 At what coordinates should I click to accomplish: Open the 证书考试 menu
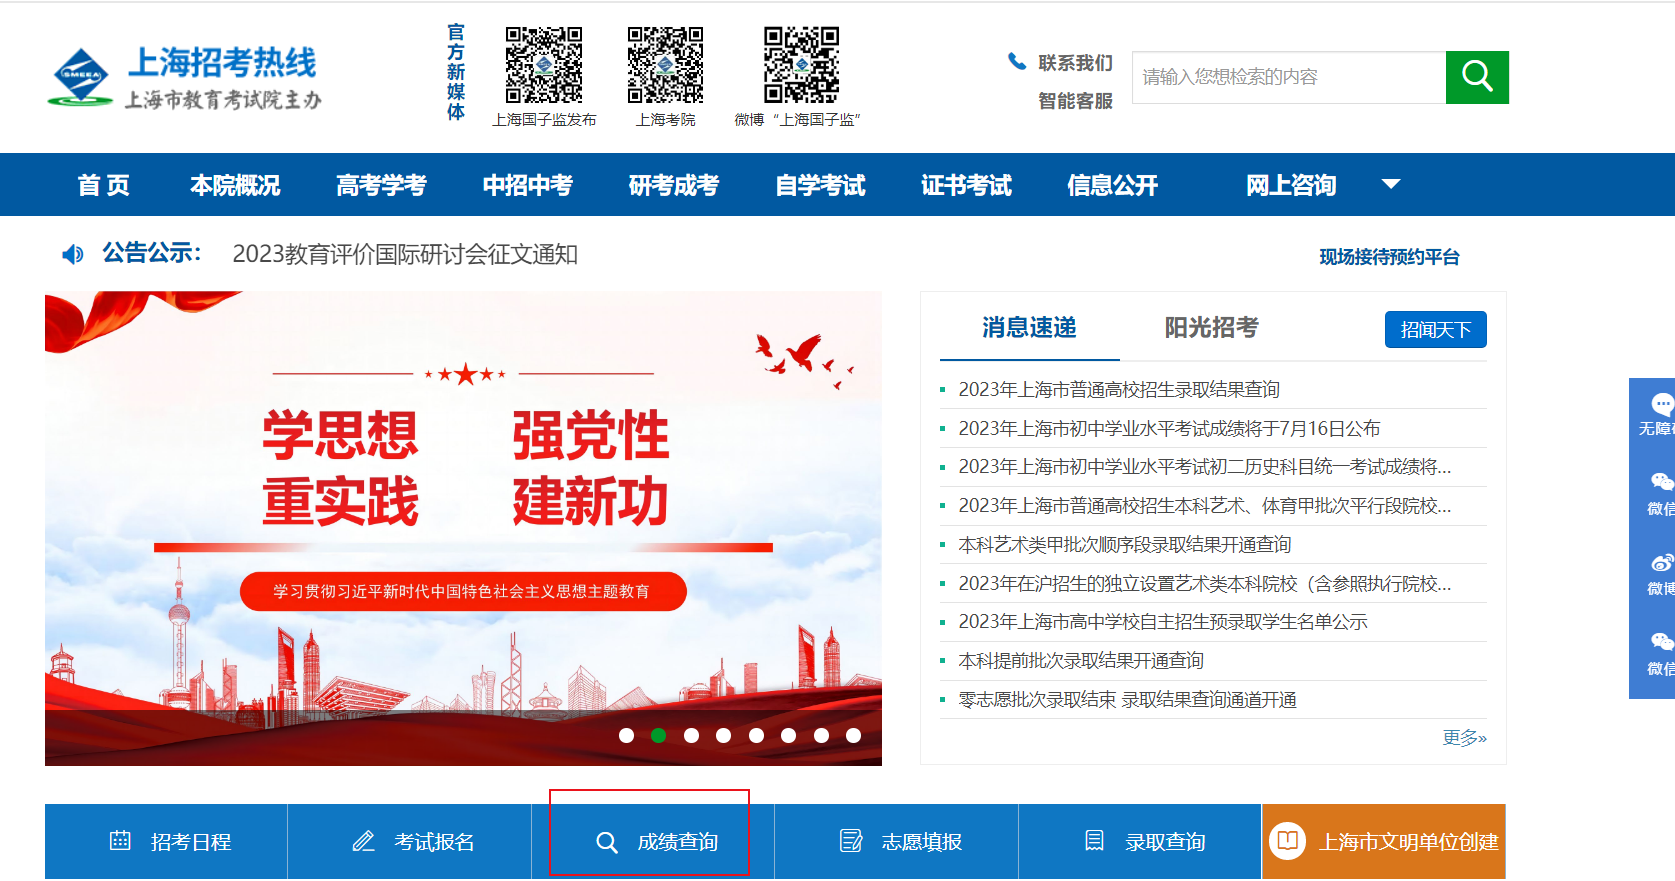coord(966,185)
